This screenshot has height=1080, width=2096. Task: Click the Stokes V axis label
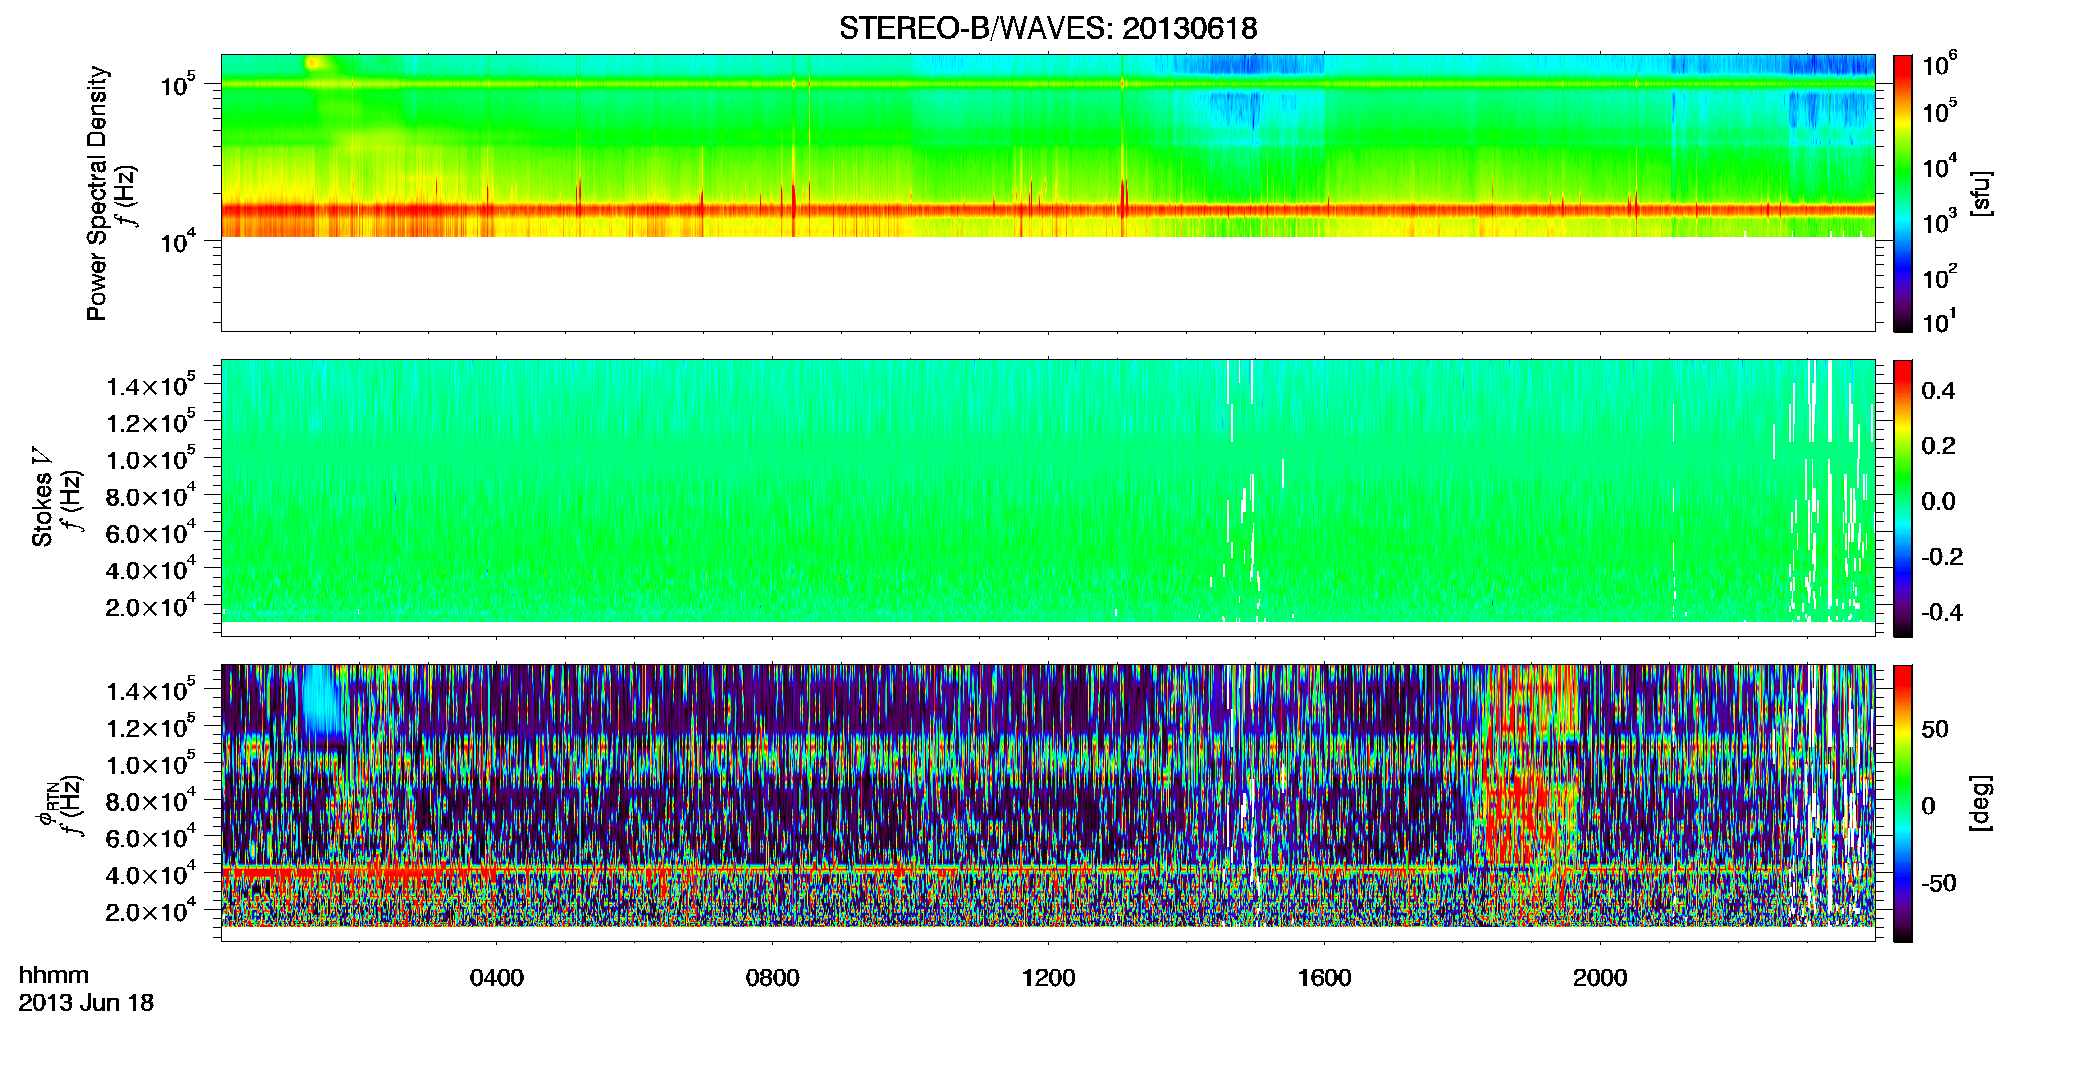coord(43,497)
